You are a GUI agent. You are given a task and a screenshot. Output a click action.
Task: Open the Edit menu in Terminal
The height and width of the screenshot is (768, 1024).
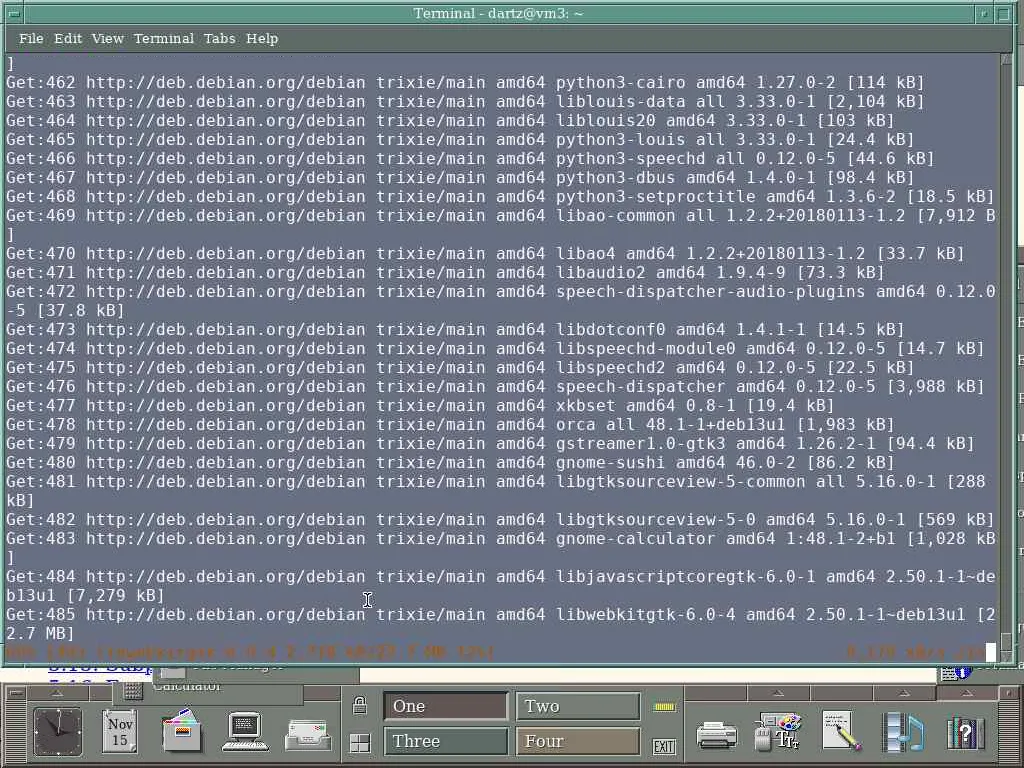(68, 39)
